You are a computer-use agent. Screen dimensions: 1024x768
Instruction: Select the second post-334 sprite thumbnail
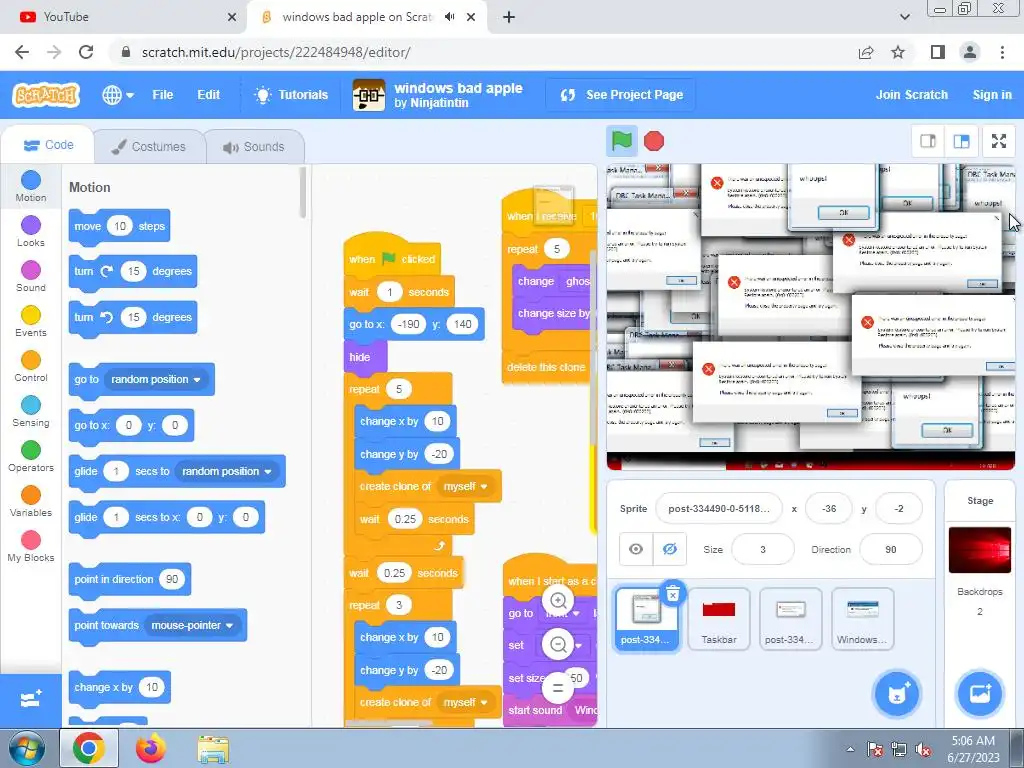(790, 619)
